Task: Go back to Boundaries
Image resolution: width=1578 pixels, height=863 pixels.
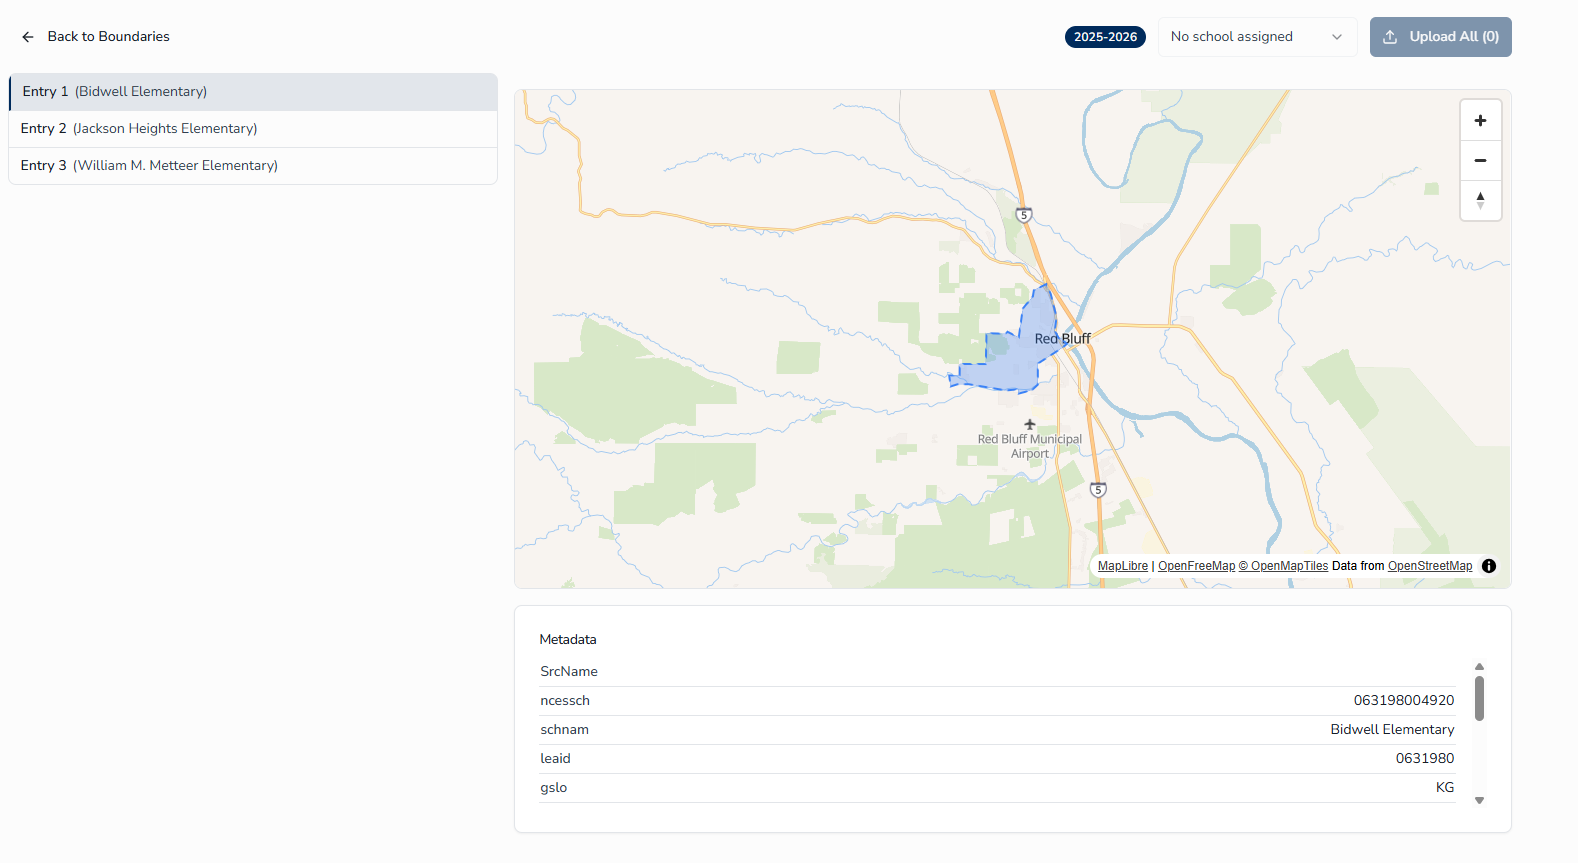Action: click(96, 37)
